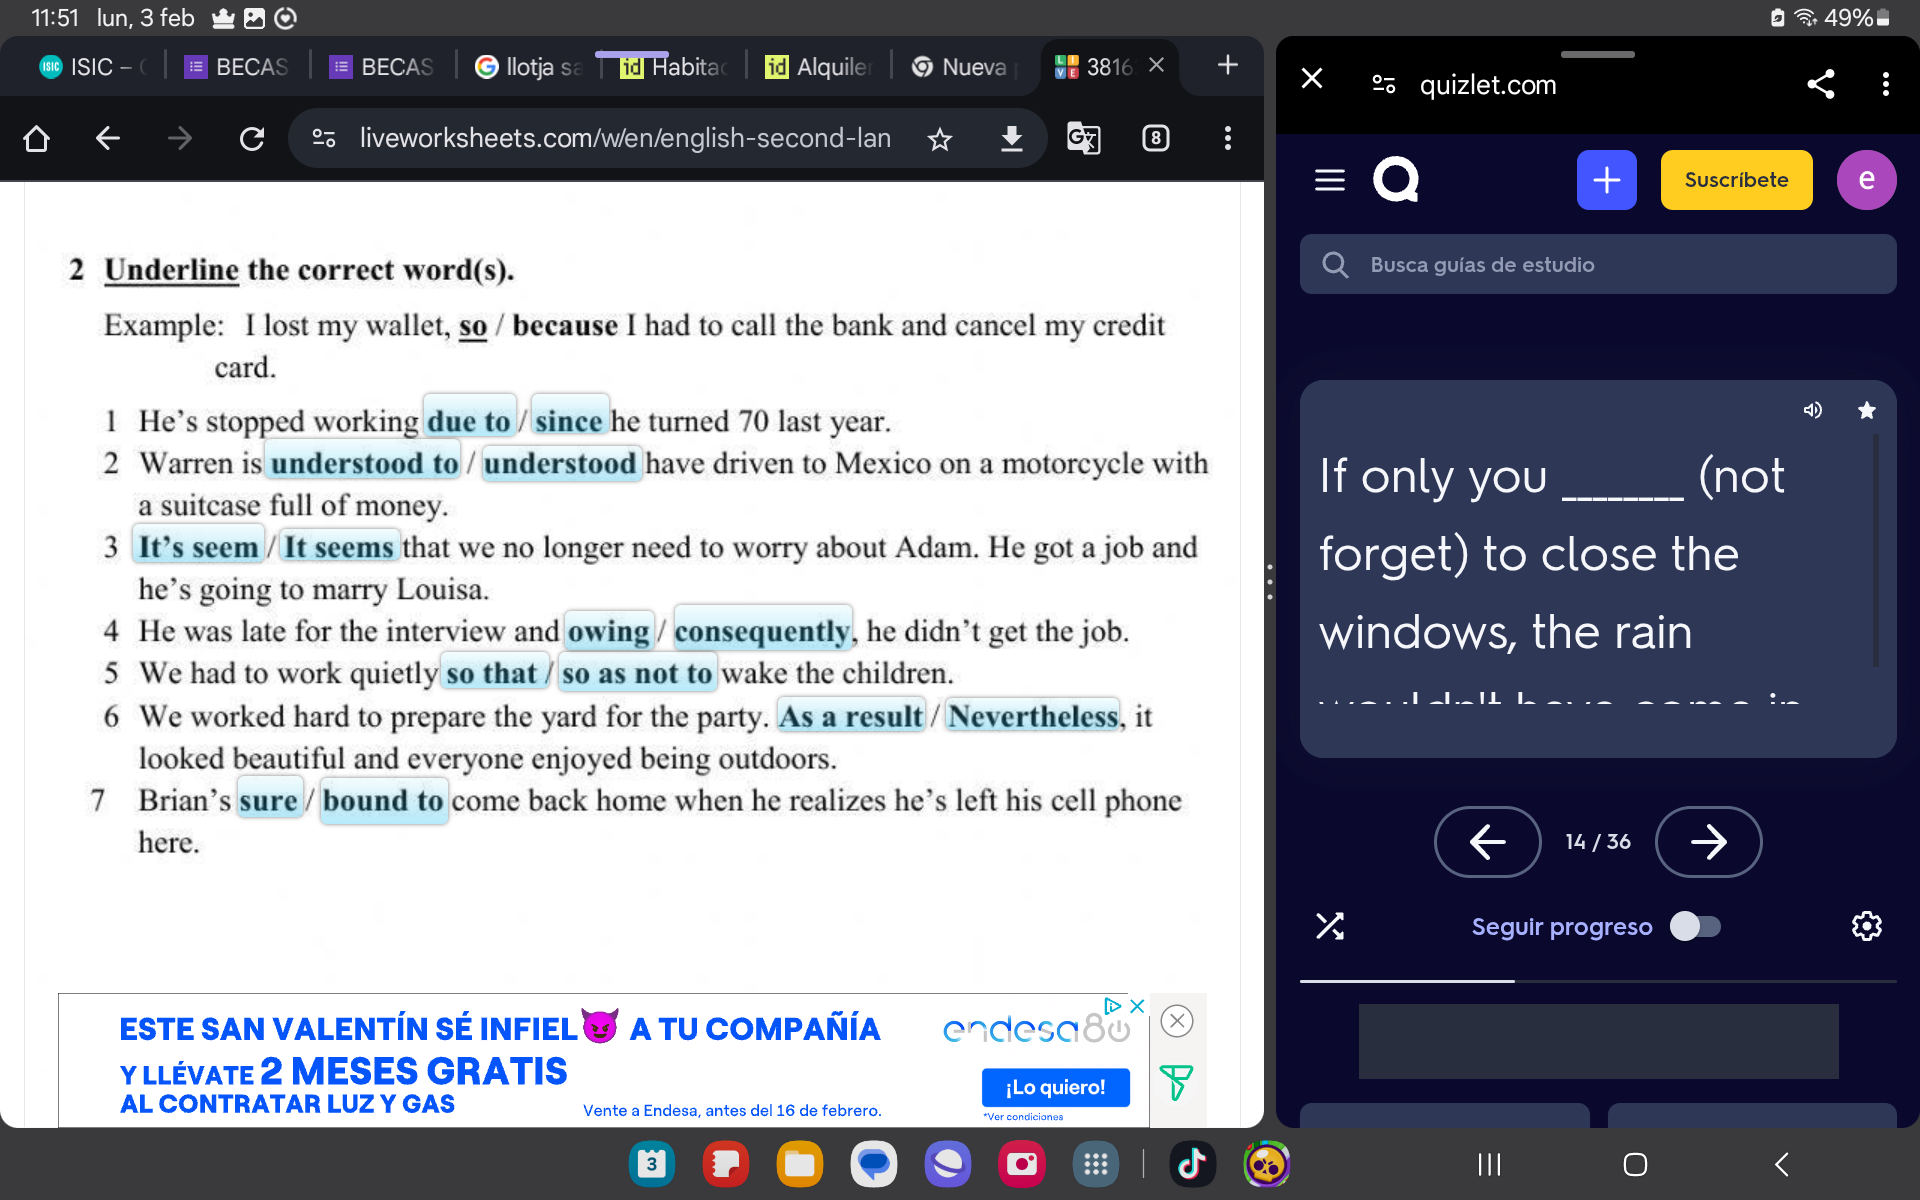Click the shuffle (crossed arrows) icon
The width and height of the screenshot is (1920, 1200).
pyautogui.click(x=1330, y=926)
